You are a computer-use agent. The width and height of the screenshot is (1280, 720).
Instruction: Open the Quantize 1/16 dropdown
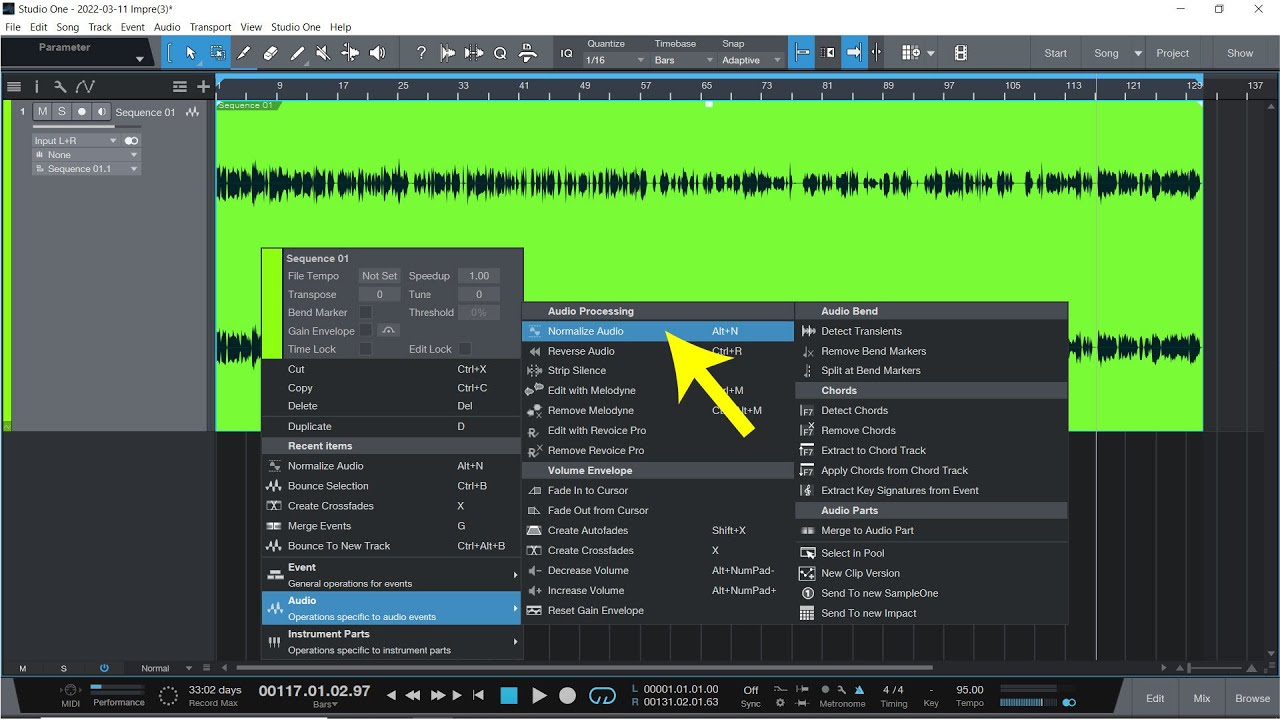click(615, 60)
